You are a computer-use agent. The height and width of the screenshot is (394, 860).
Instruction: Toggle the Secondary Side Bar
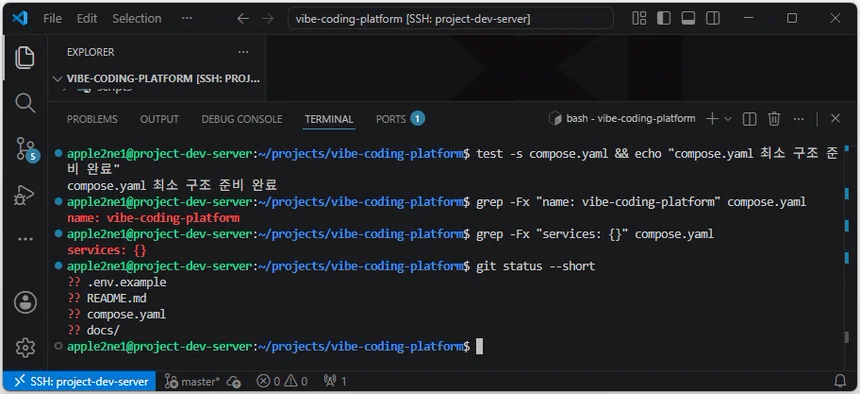point(713,18)
